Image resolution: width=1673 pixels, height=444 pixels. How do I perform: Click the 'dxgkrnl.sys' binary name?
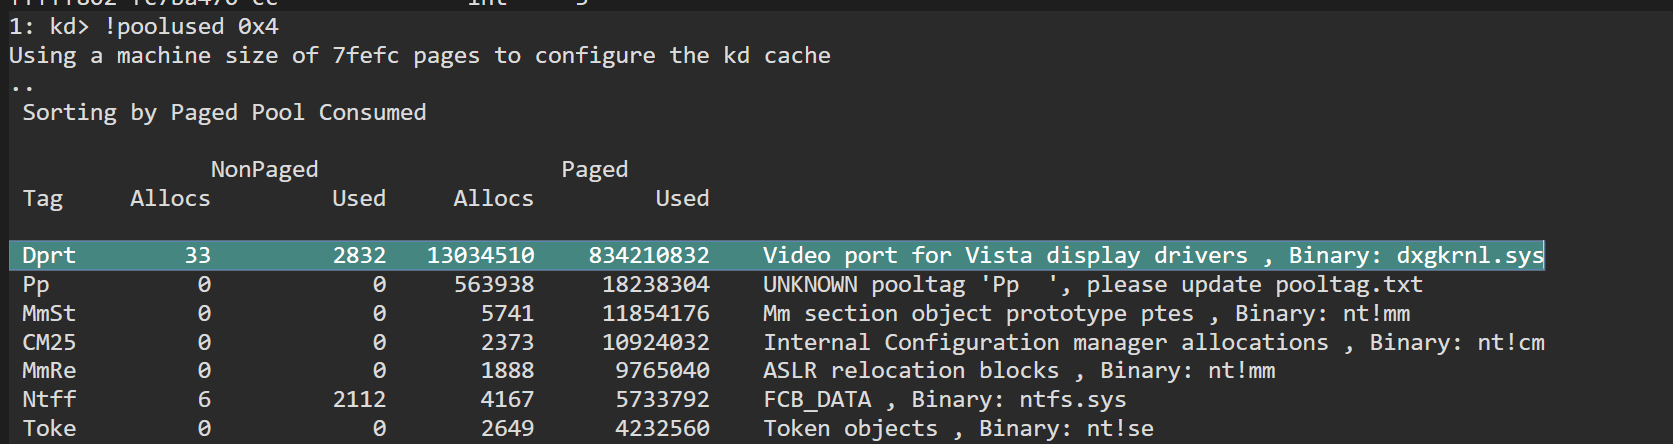[1470, 255]
